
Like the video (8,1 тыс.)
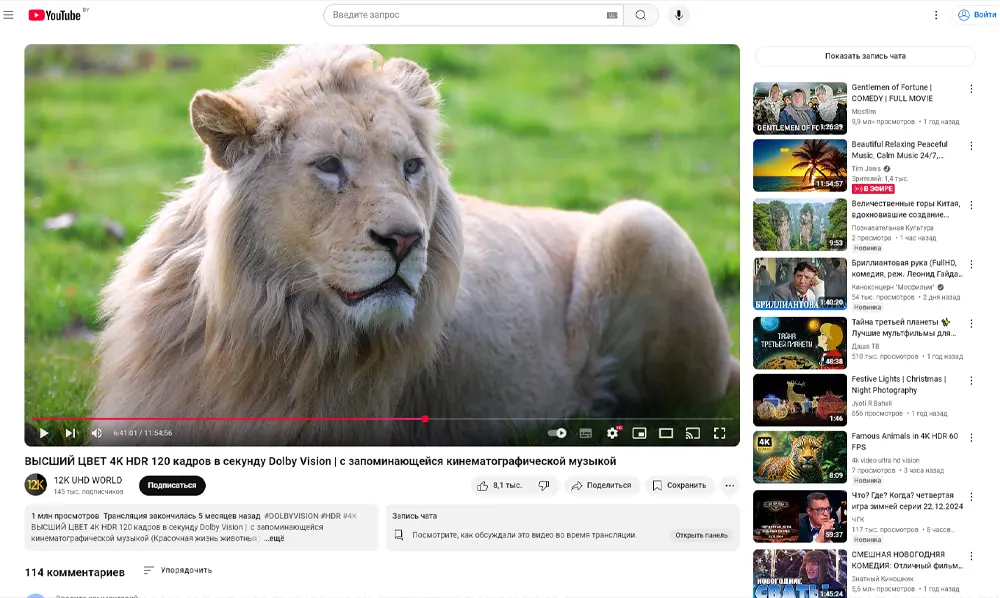[x=499, y=485]
